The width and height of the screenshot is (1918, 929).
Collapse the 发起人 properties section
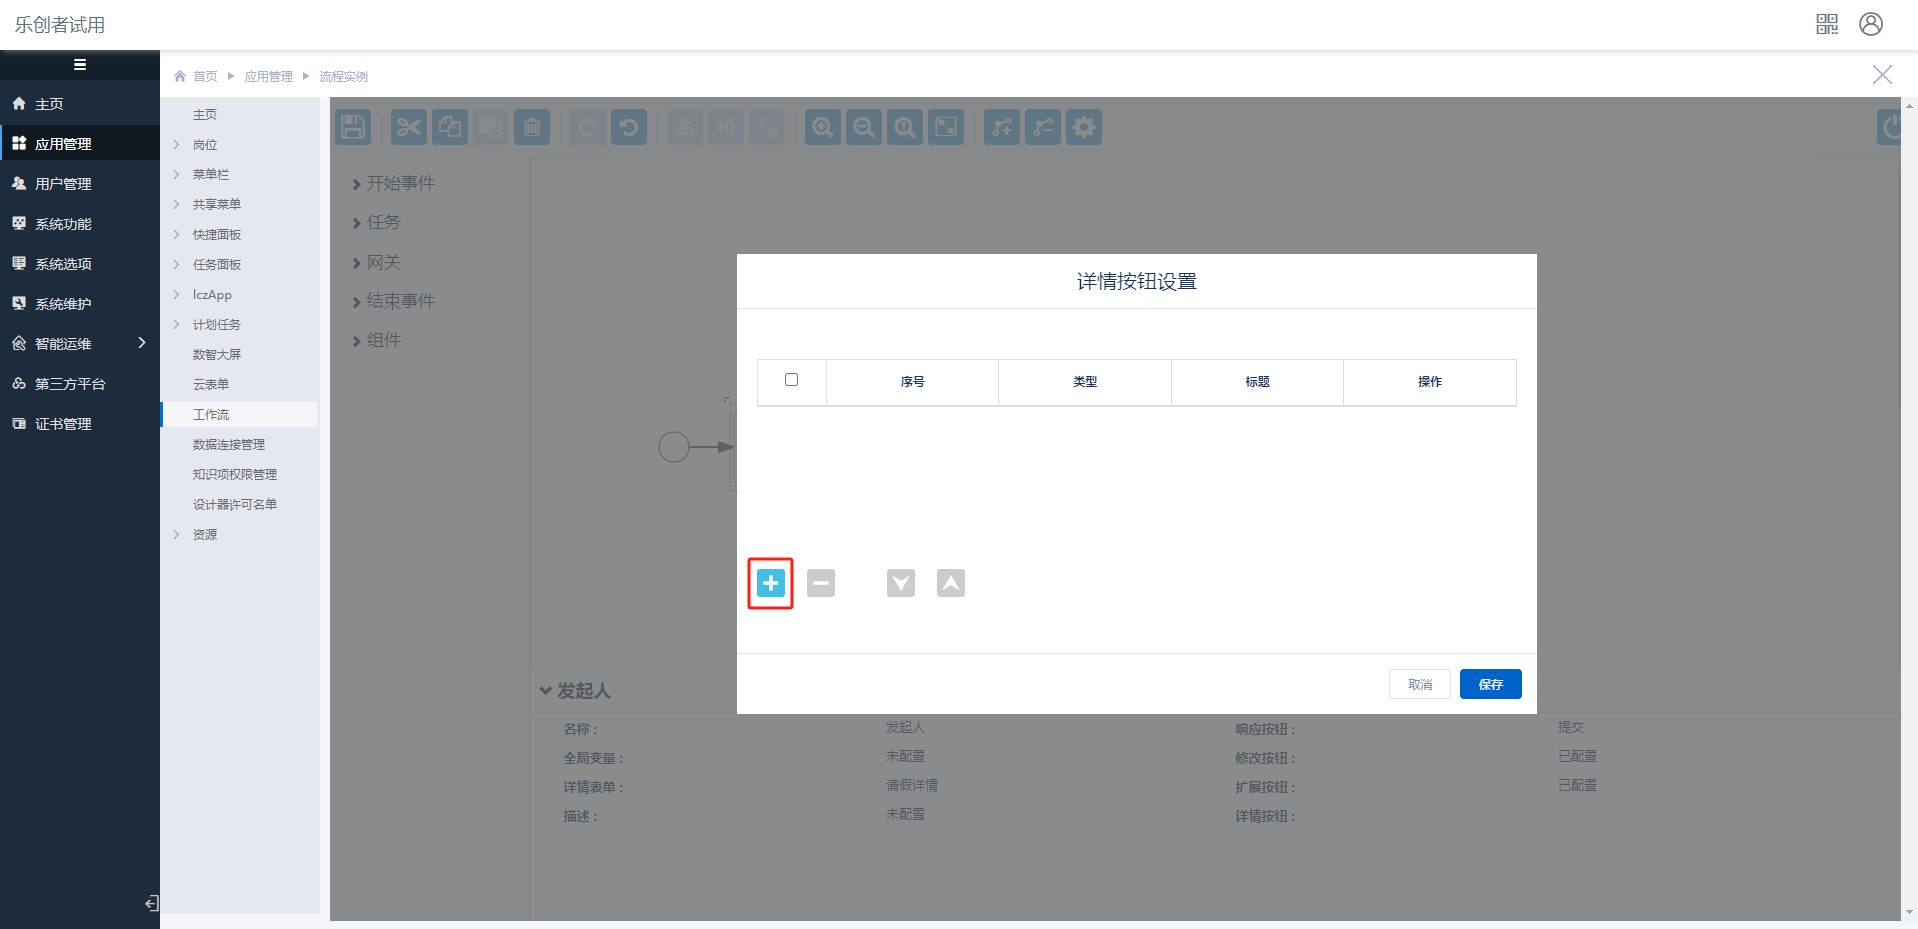click(545, 691)
